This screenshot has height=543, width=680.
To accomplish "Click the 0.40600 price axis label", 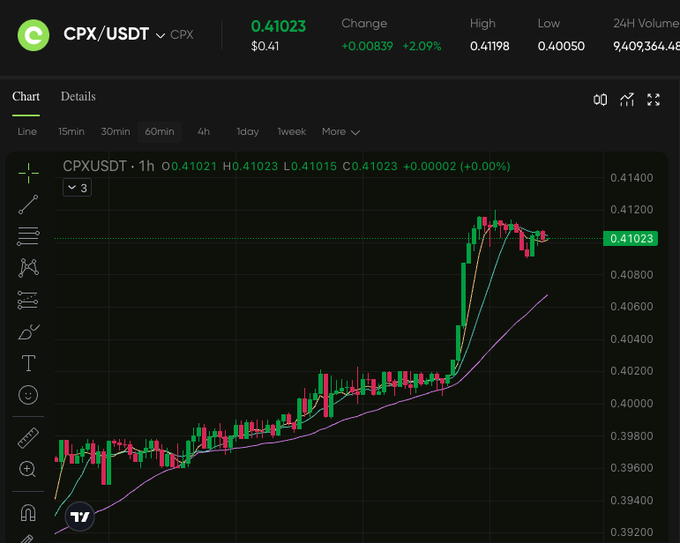I will click(631, 307).
